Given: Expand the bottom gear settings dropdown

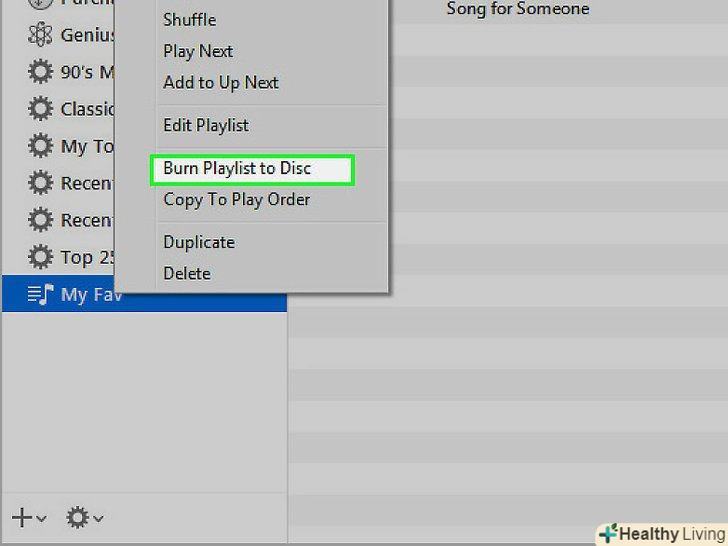Looking at the screenshot, I should pos(84,518).
